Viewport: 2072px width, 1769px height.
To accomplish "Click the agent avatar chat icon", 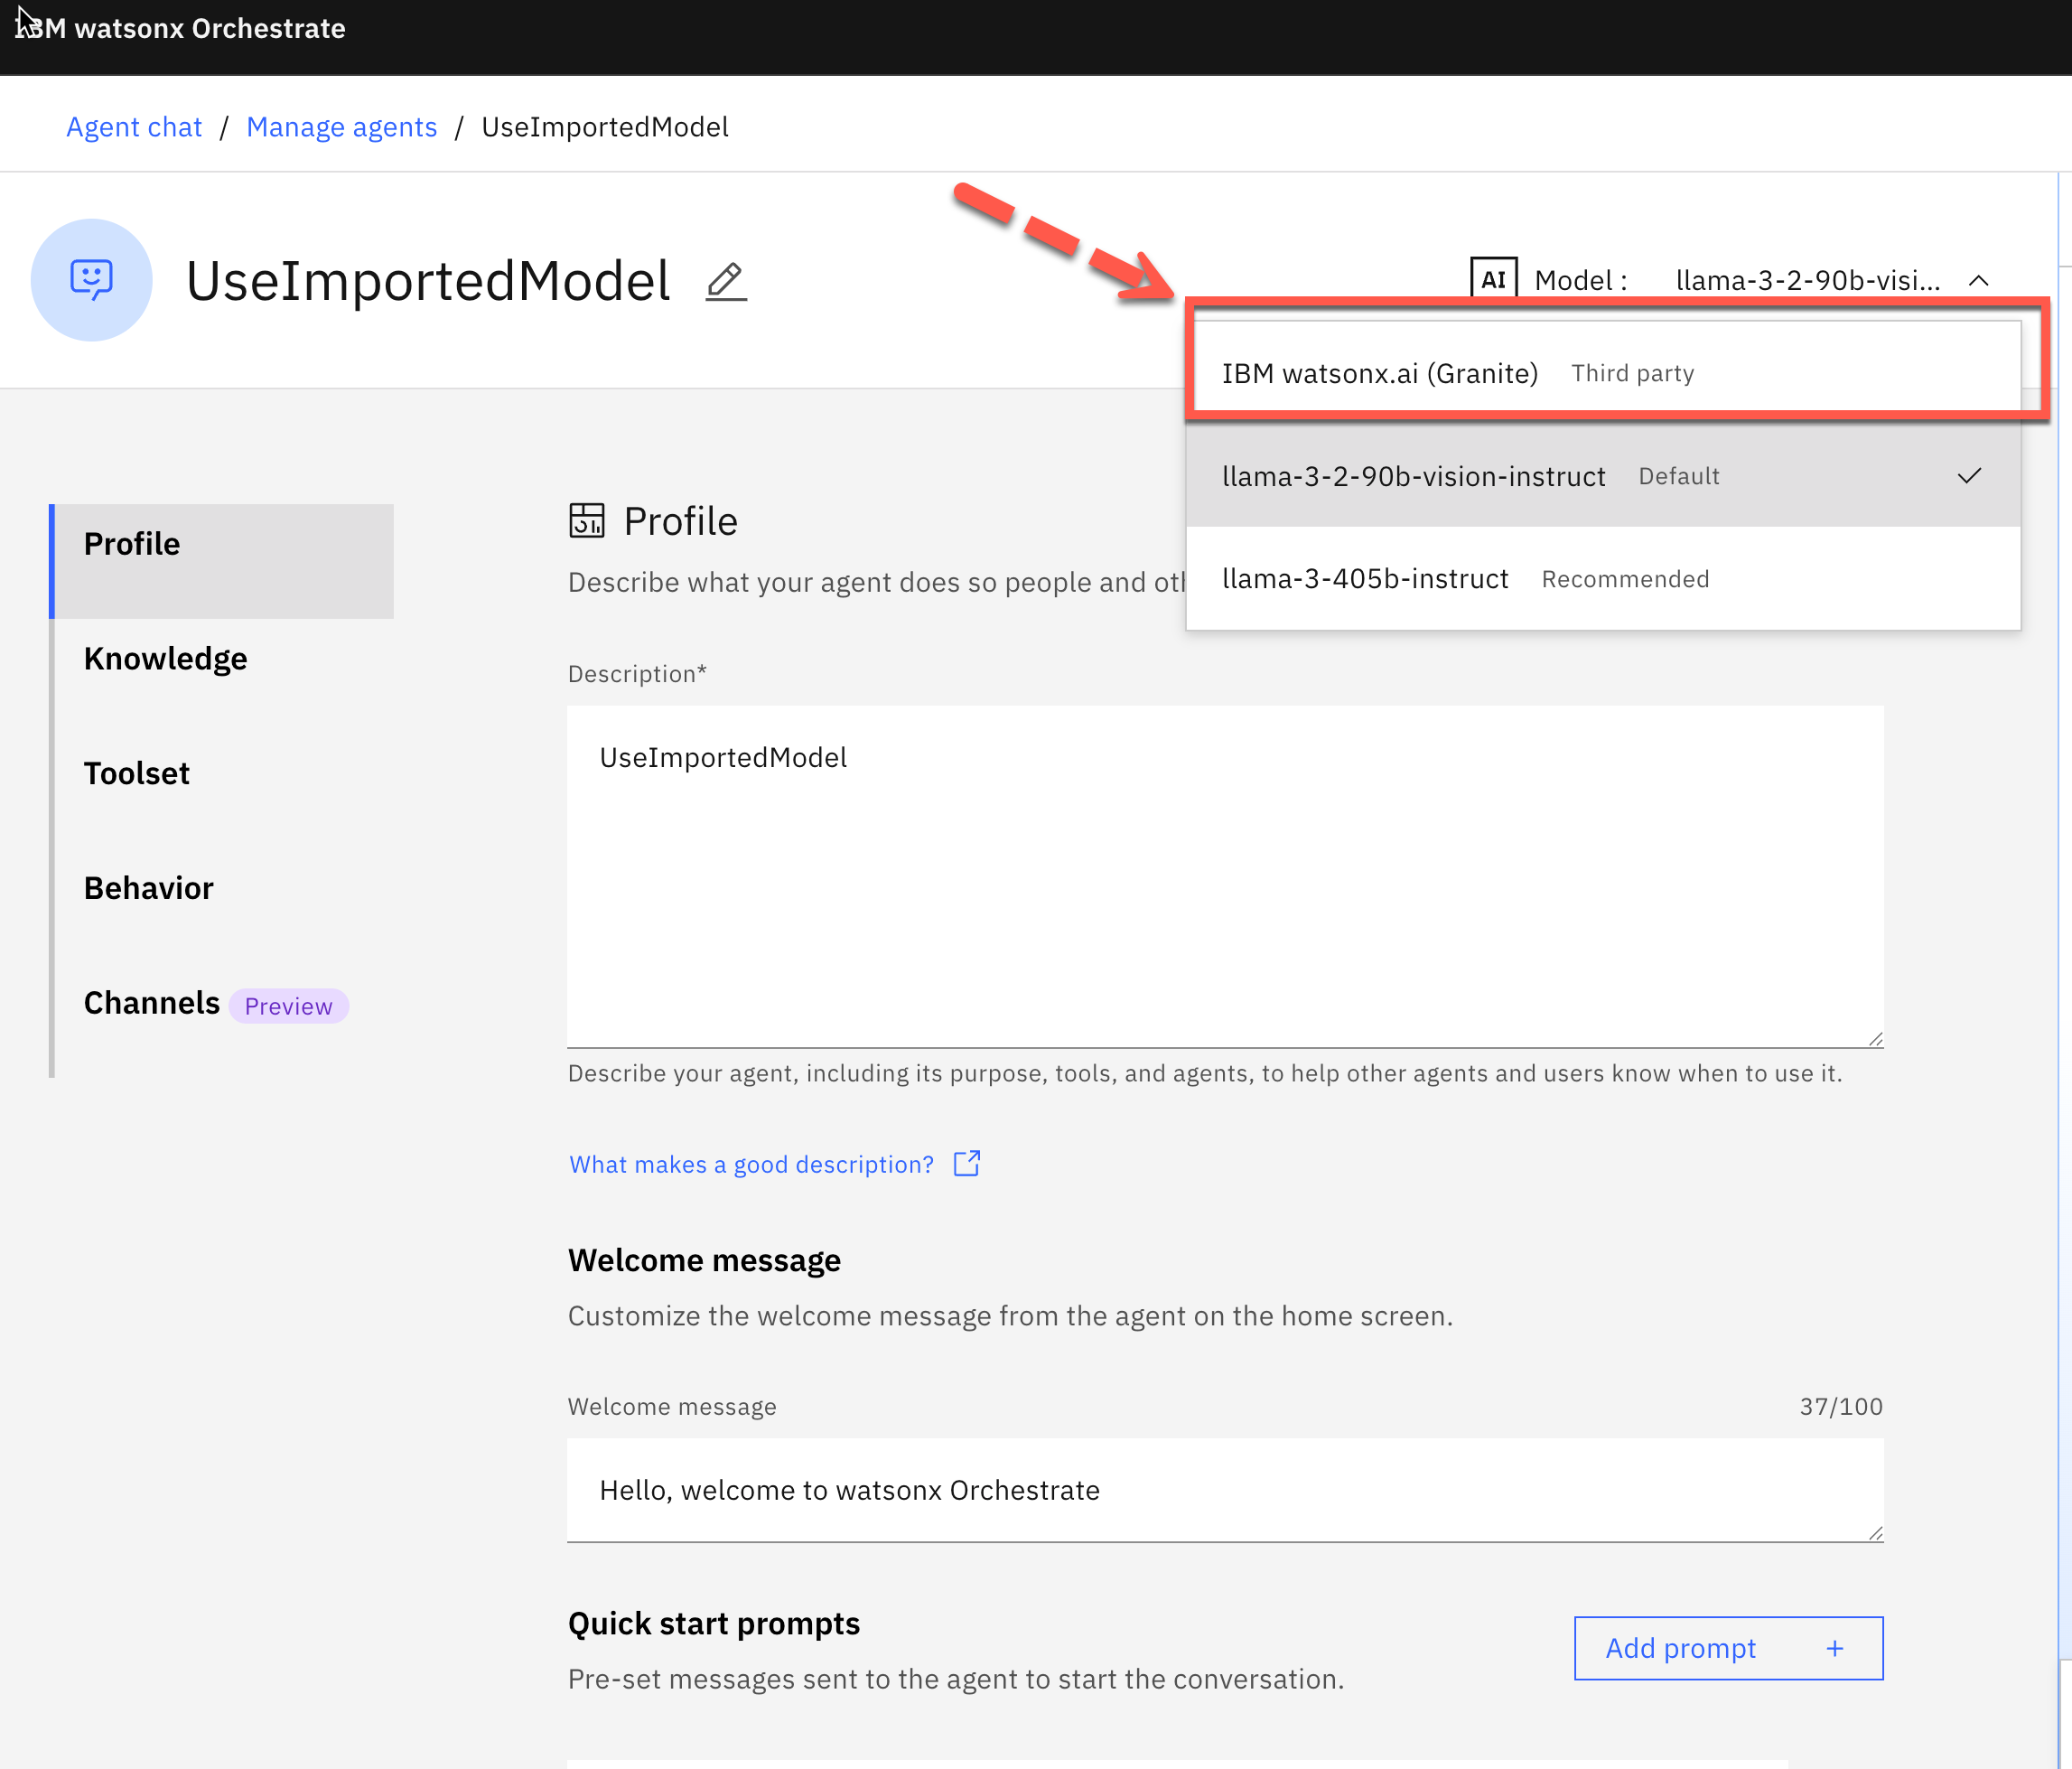I will [91, 280].
